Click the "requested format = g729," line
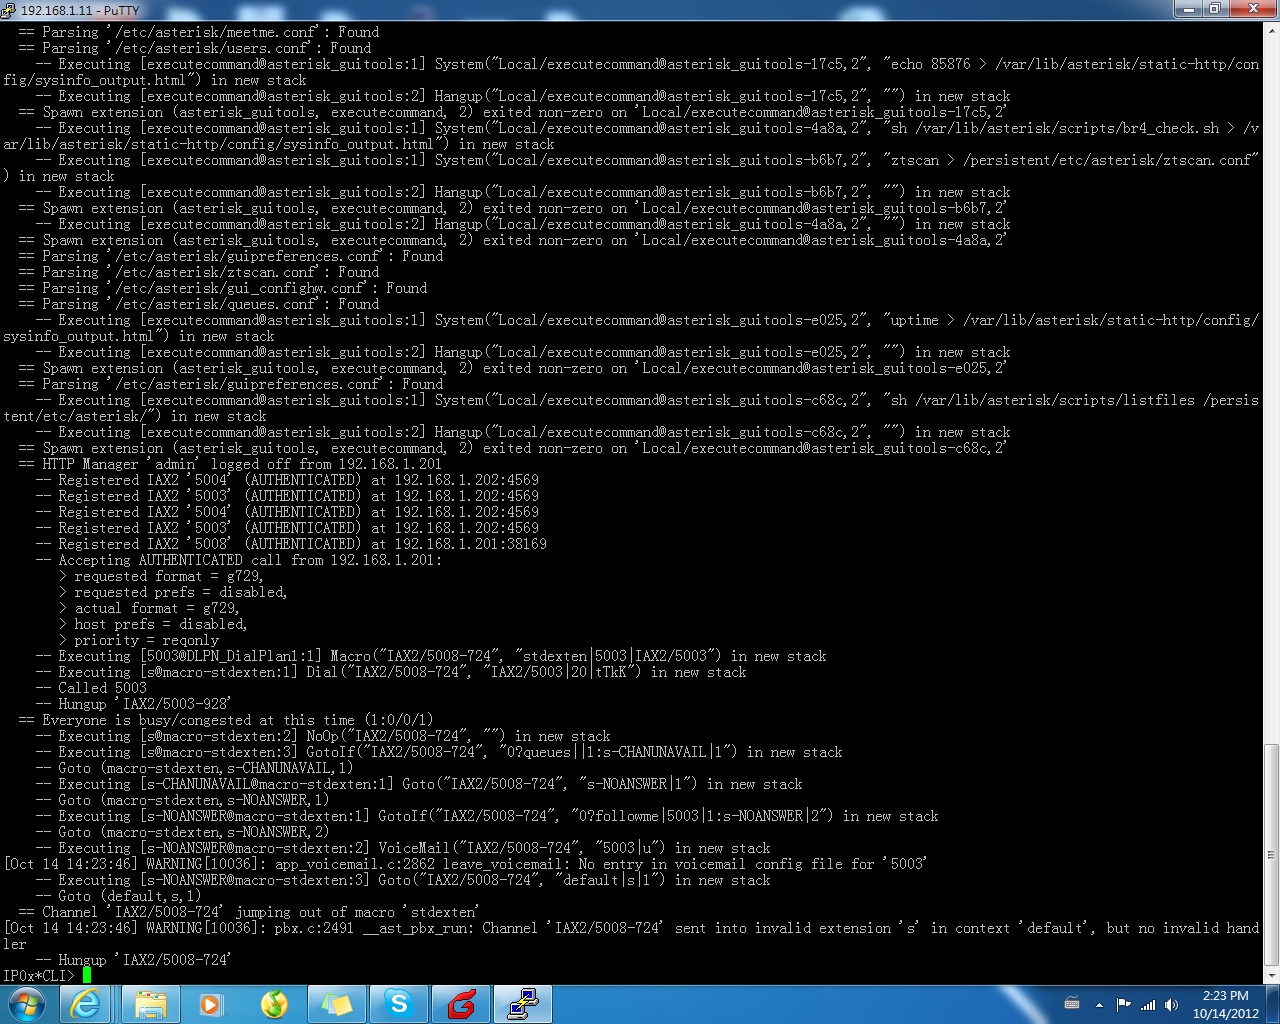This screenshot has width=1280, height=1024. point(162,576)
